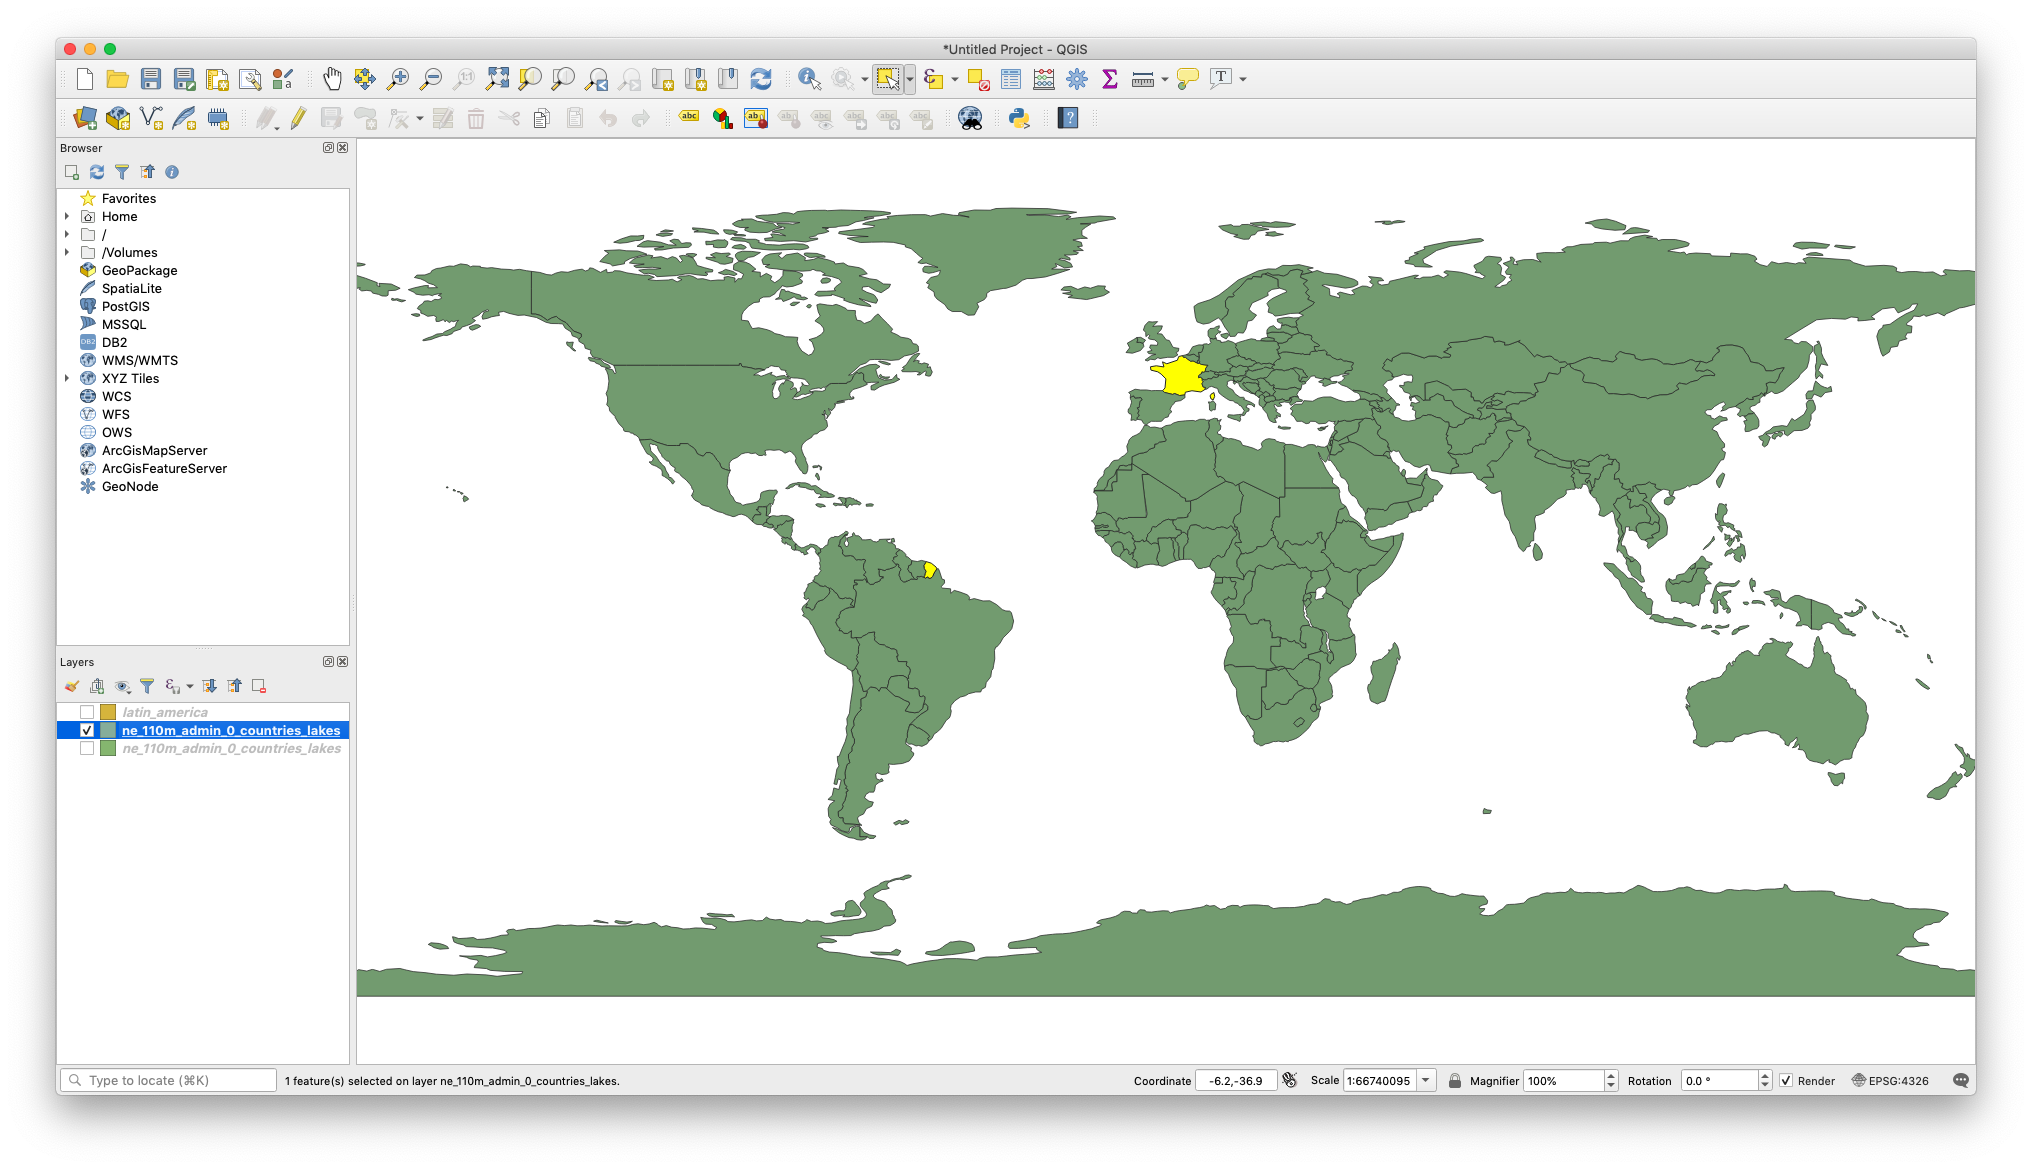
Task: Open the OpenStreetMap search globe-binoculars icon
Action: [x=970, y=119]
